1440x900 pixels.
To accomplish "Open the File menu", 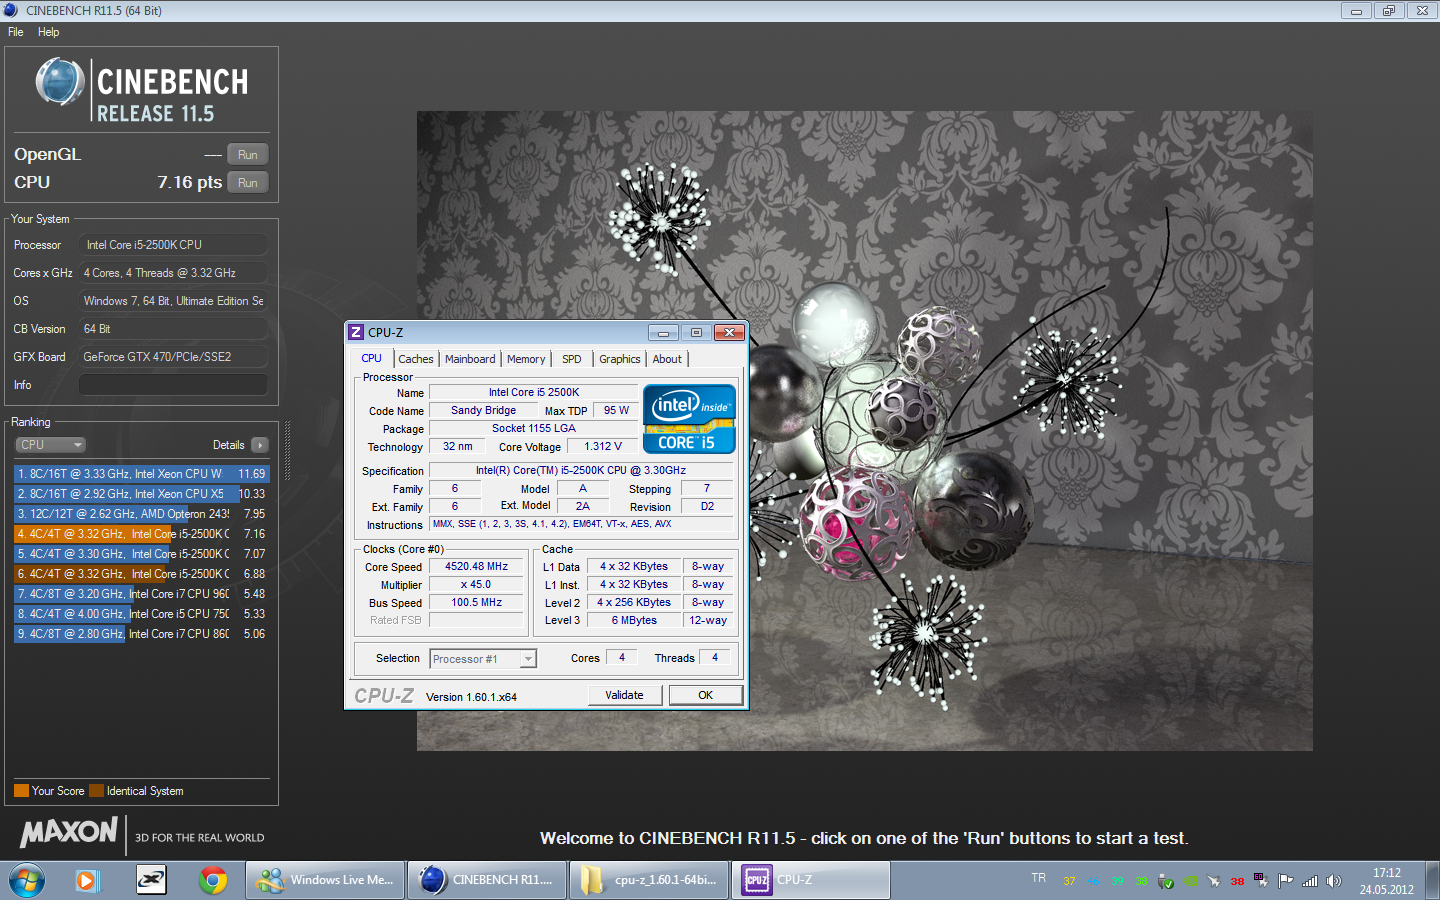I will 16,32.
